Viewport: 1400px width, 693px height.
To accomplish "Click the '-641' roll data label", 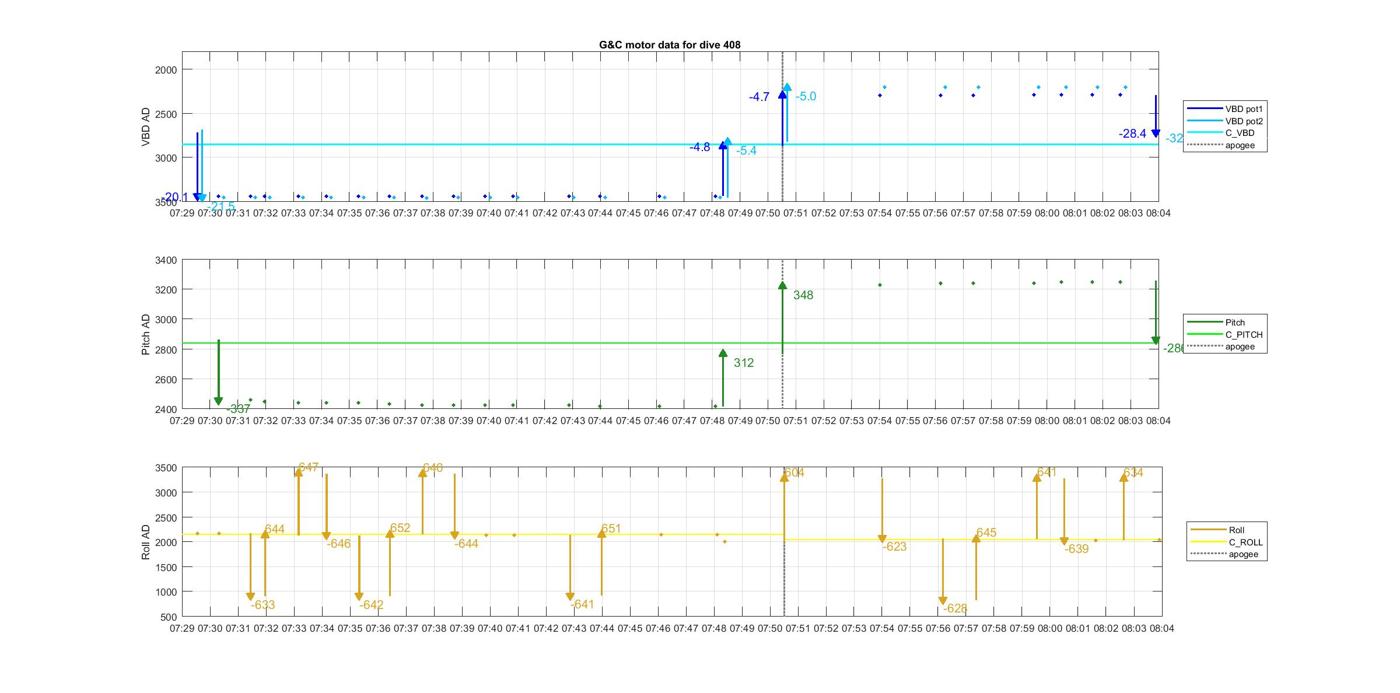I will click(x=582, y=605).
